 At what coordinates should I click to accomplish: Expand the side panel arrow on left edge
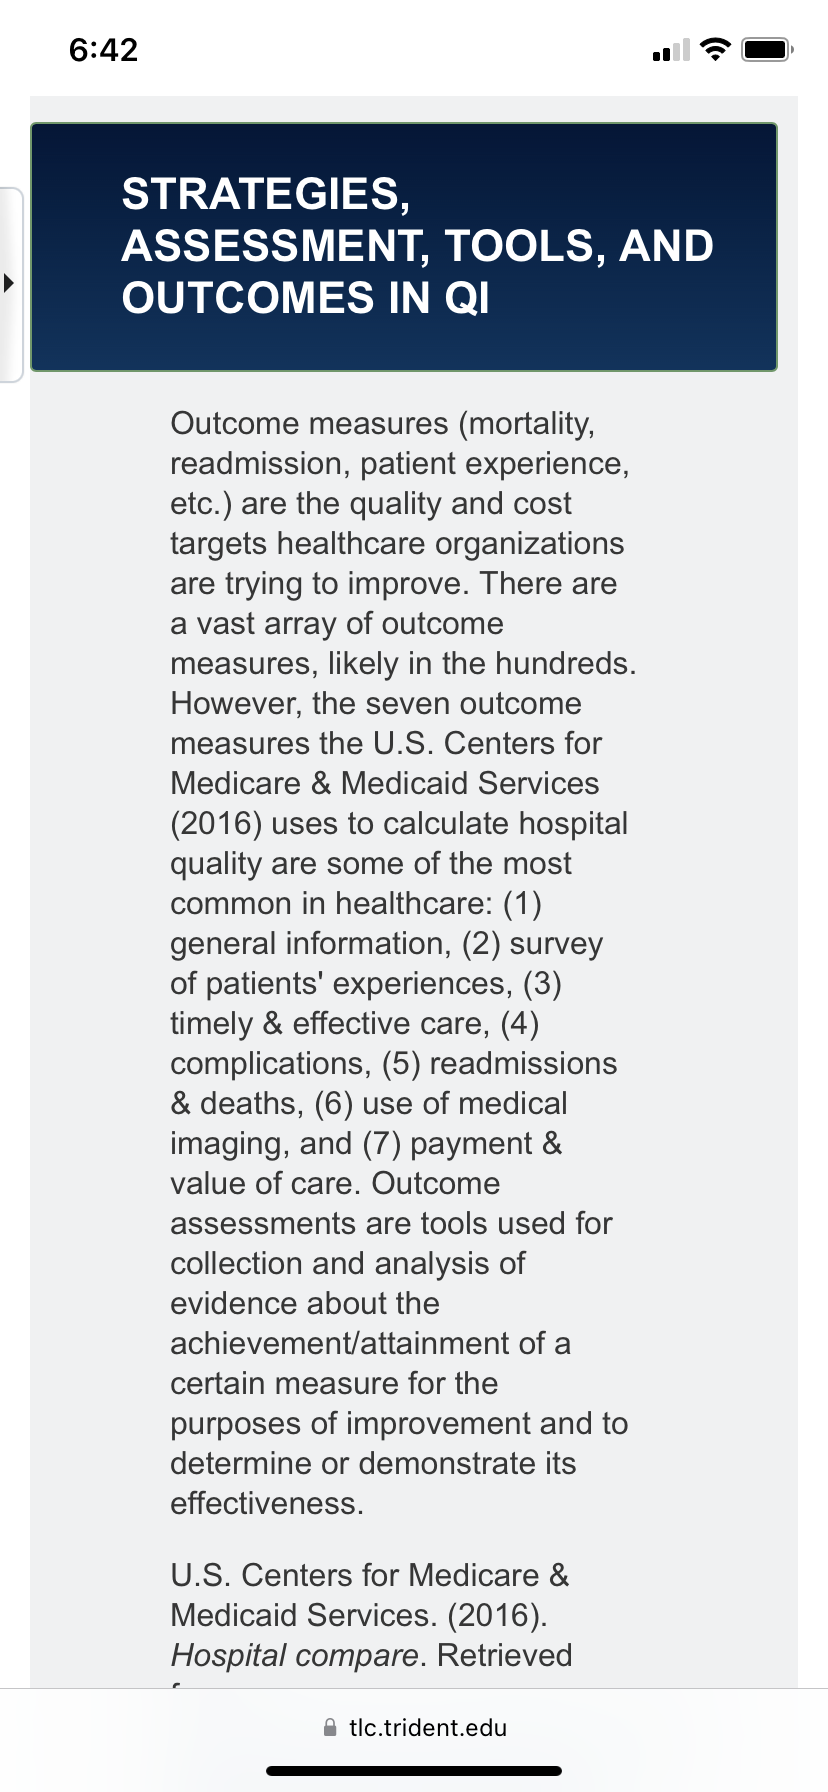click(9, 283)
